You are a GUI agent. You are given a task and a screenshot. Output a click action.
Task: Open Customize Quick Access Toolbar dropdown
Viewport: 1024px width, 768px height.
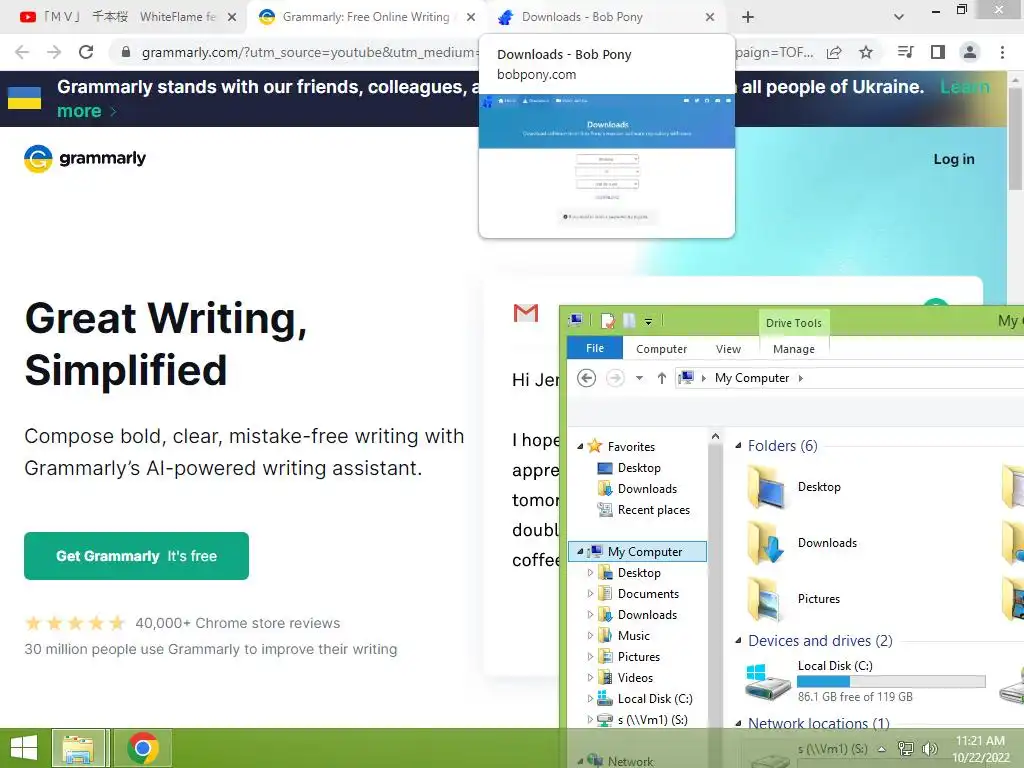(648, 321)
